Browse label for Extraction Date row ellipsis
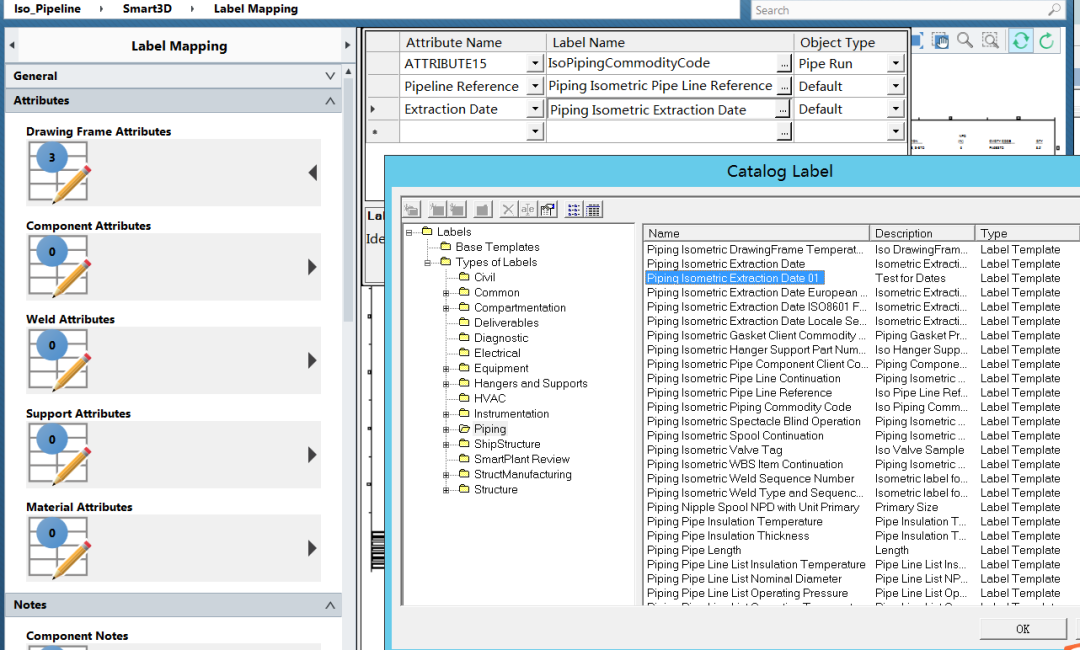This screenshot has height=650, width=1080. click(x=782, y=109)
